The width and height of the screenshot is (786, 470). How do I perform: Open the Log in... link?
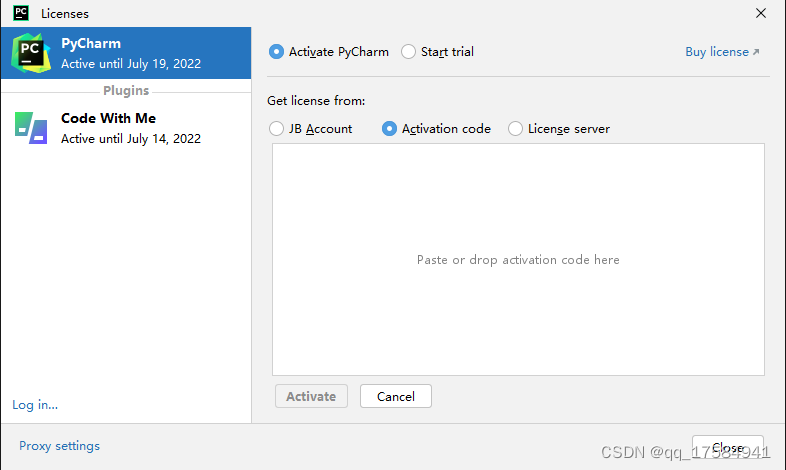(x=35, y=405)
